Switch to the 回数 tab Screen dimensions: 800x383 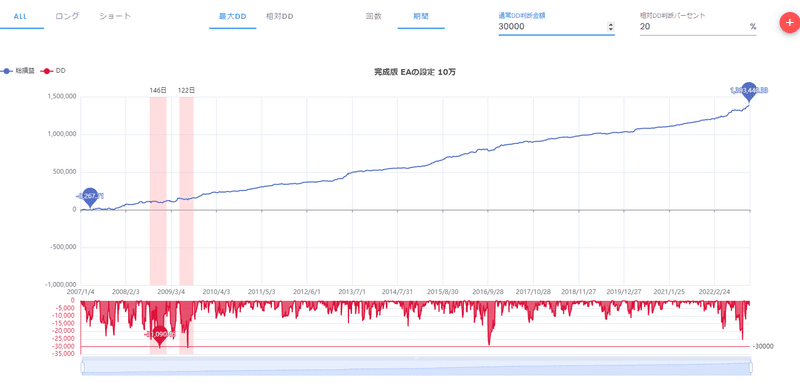coord(373,16)
